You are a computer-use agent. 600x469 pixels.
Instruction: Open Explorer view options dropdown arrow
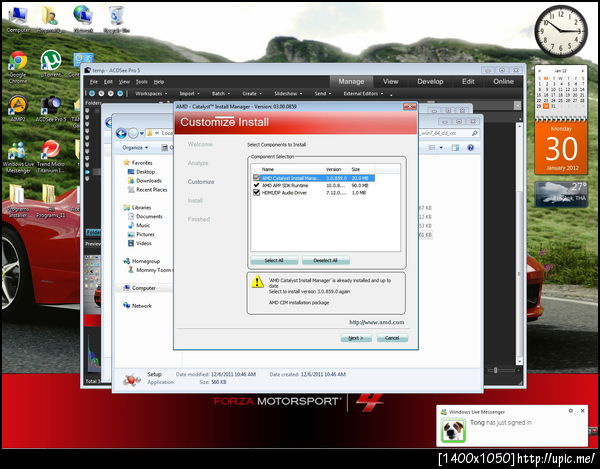click(x=441, y=148)
